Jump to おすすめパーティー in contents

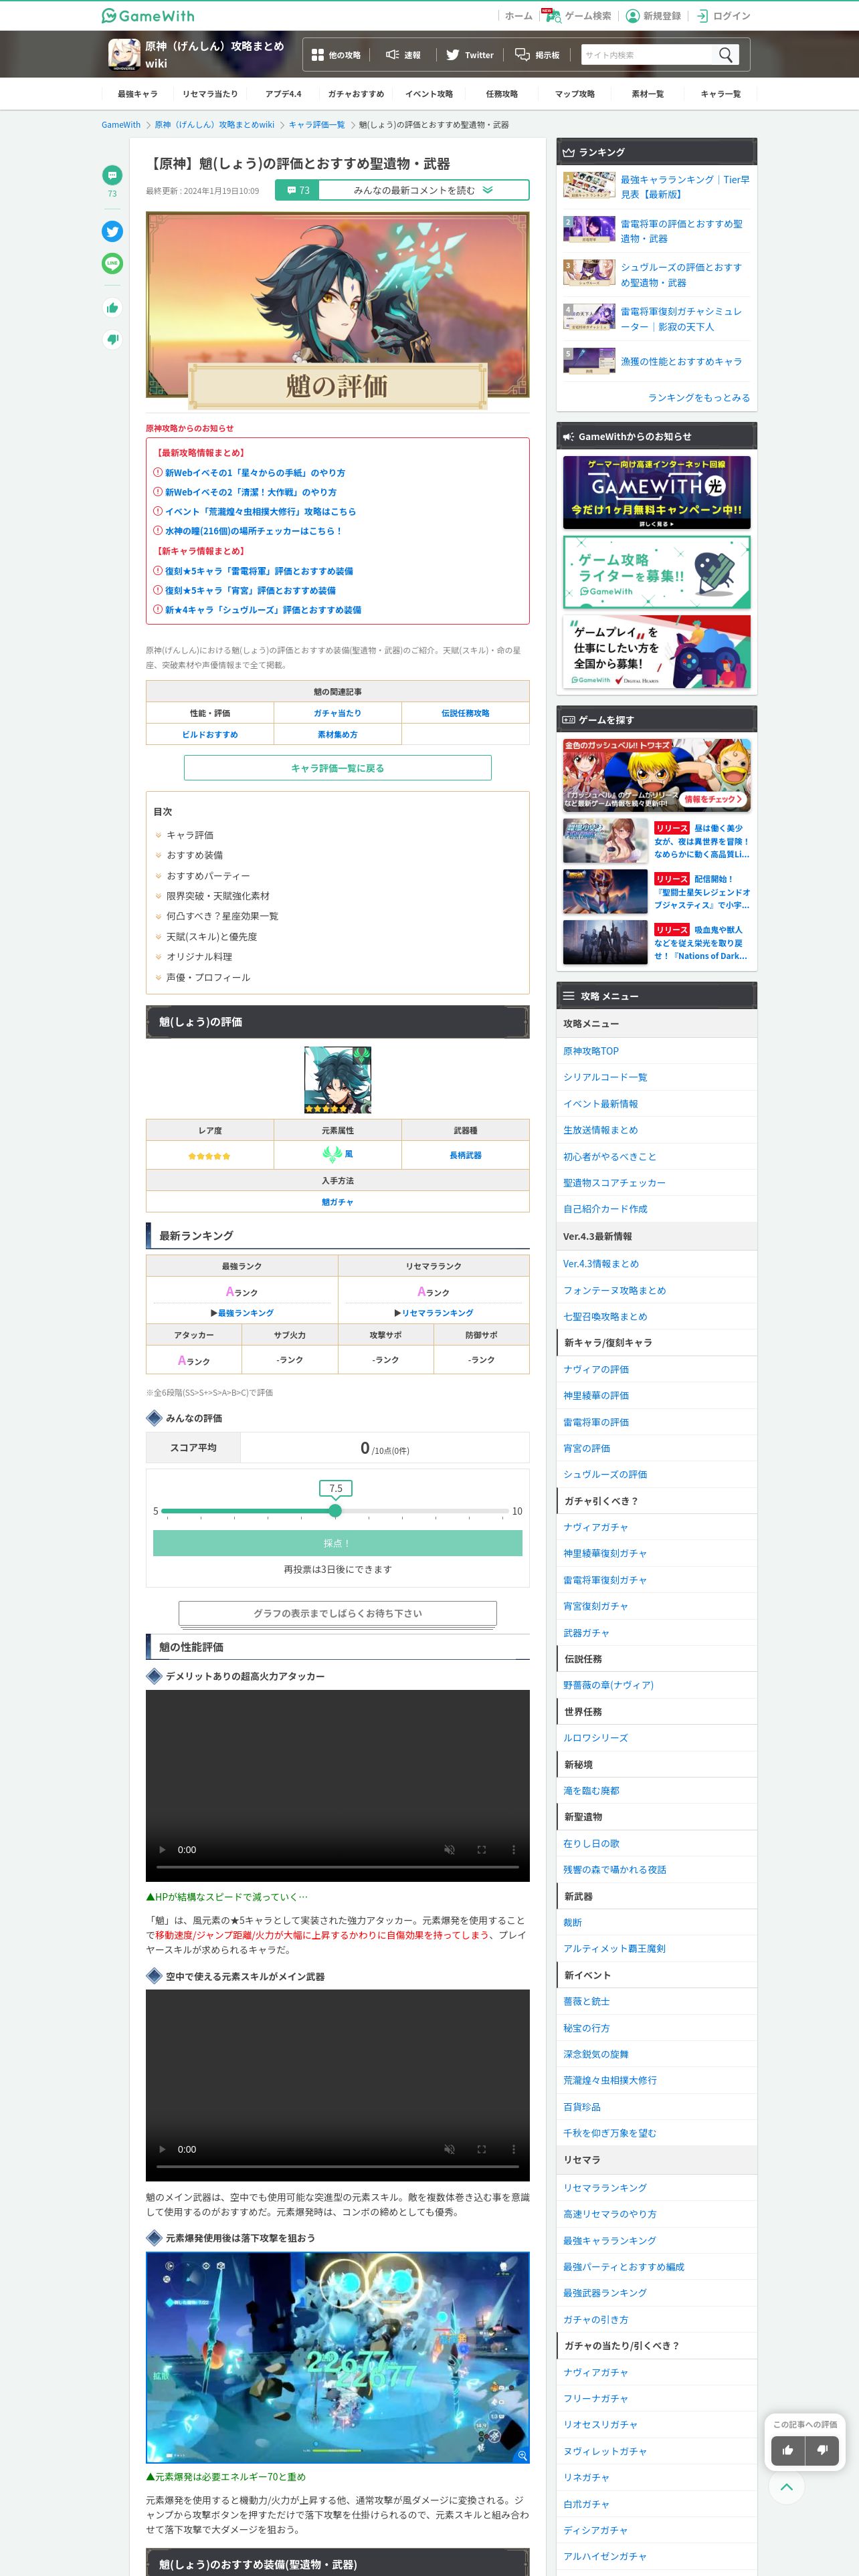tap(208, 876)
